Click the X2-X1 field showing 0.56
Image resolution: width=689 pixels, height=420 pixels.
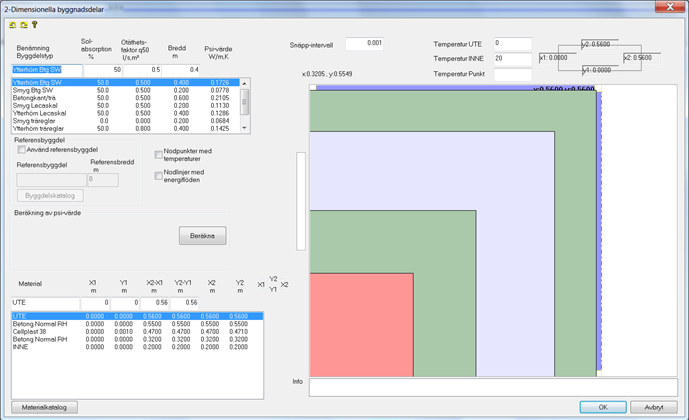[x=154, y=303]
